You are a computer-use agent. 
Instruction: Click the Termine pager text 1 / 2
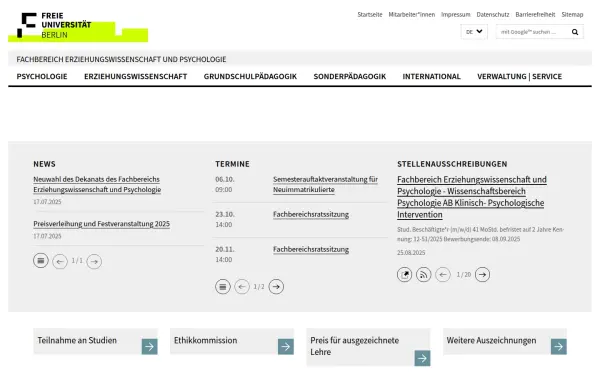(259, 287)
